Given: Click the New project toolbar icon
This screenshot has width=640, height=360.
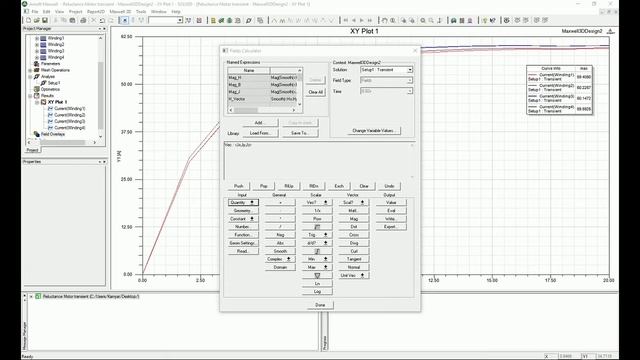Looking at the screenshot, I should (28, 20).
